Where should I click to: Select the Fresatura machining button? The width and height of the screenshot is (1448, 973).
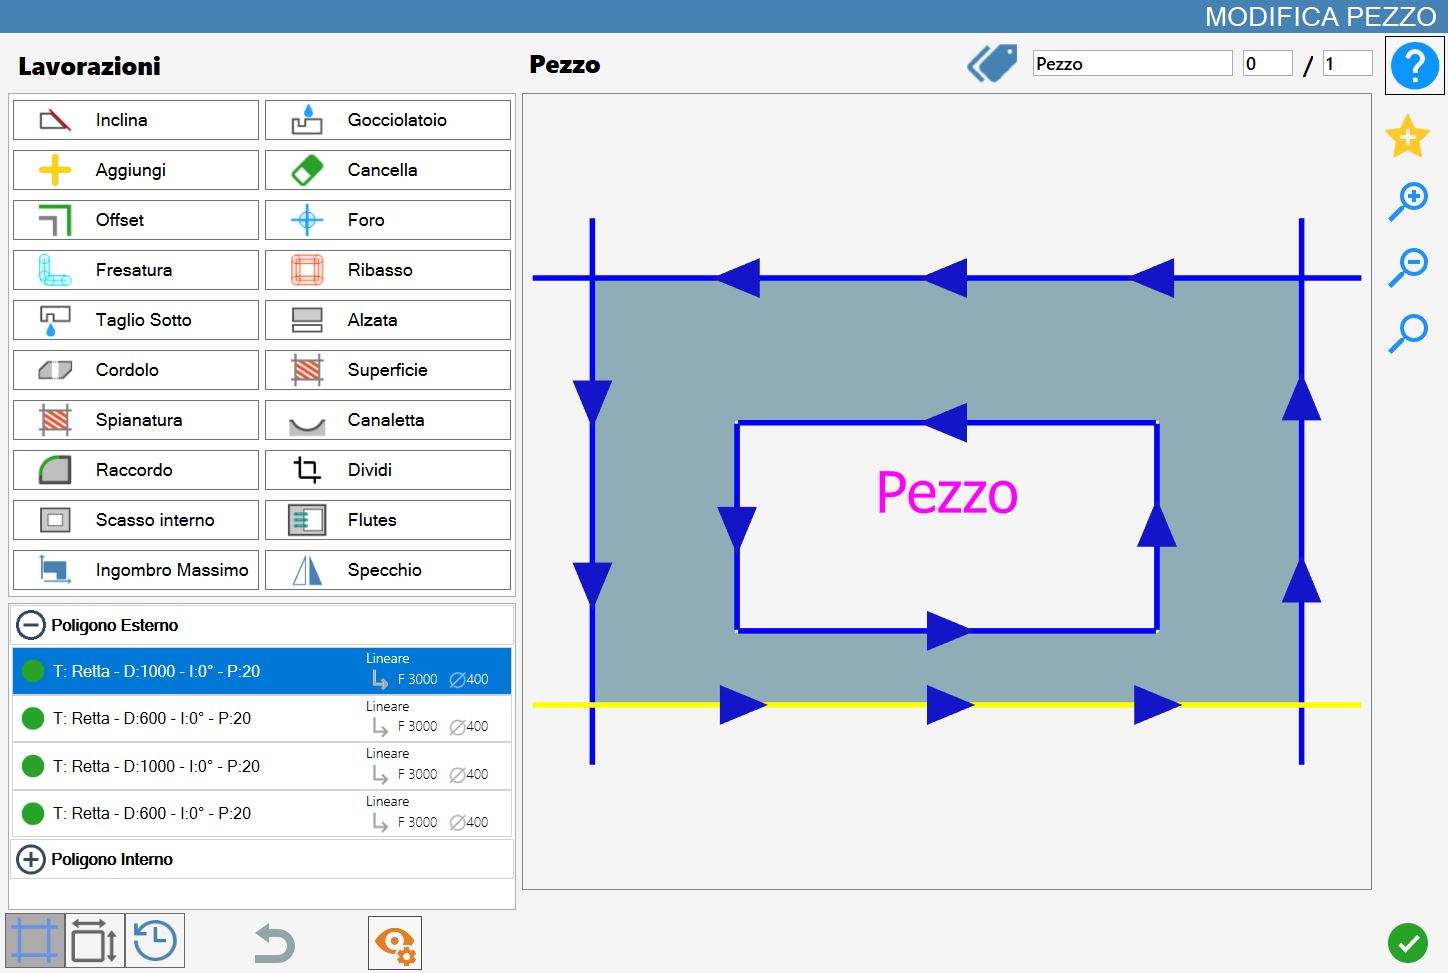136,270
